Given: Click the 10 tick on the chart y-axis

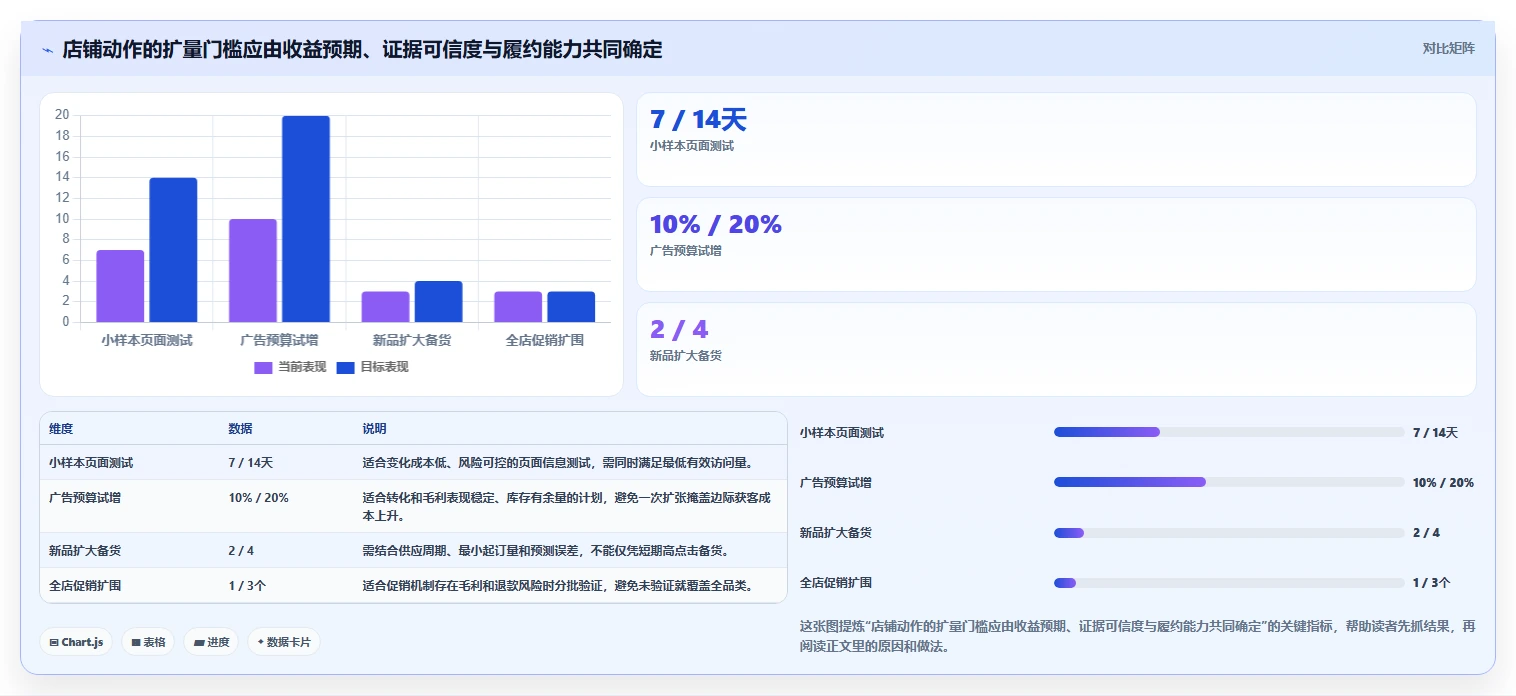Looking at the screenshot, I should [62, 219].
